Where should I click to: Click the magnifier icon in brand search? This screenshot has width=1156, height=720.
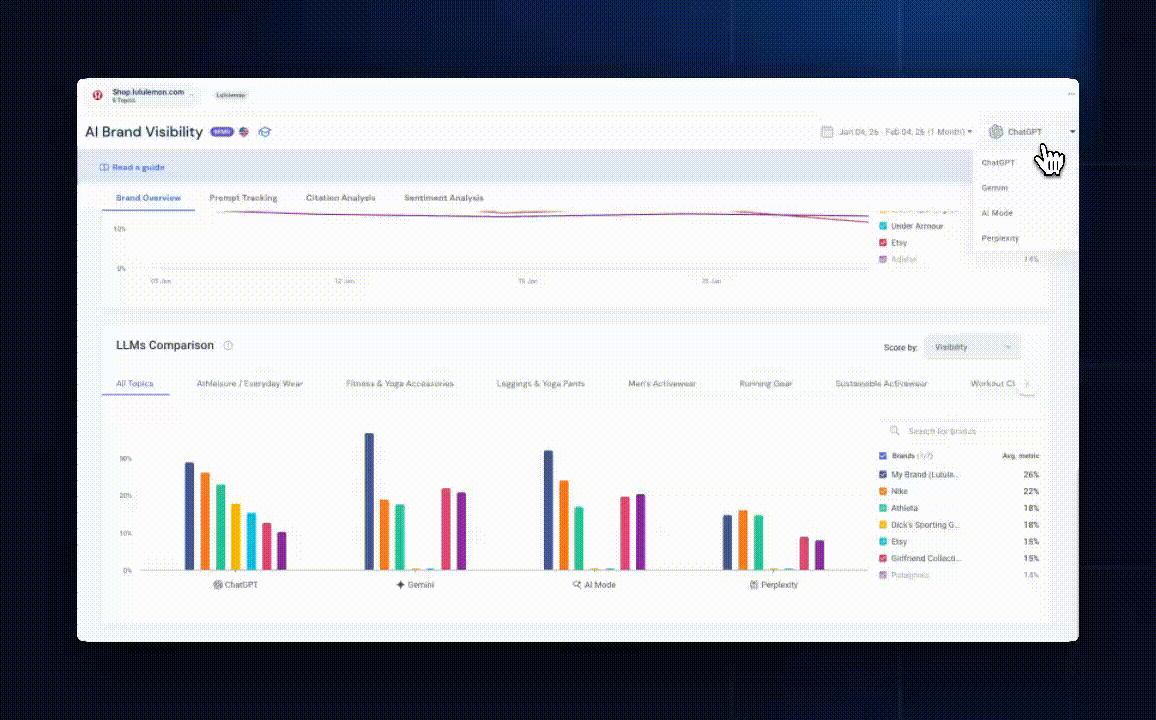pyautogui.click(x=894, y=430)
